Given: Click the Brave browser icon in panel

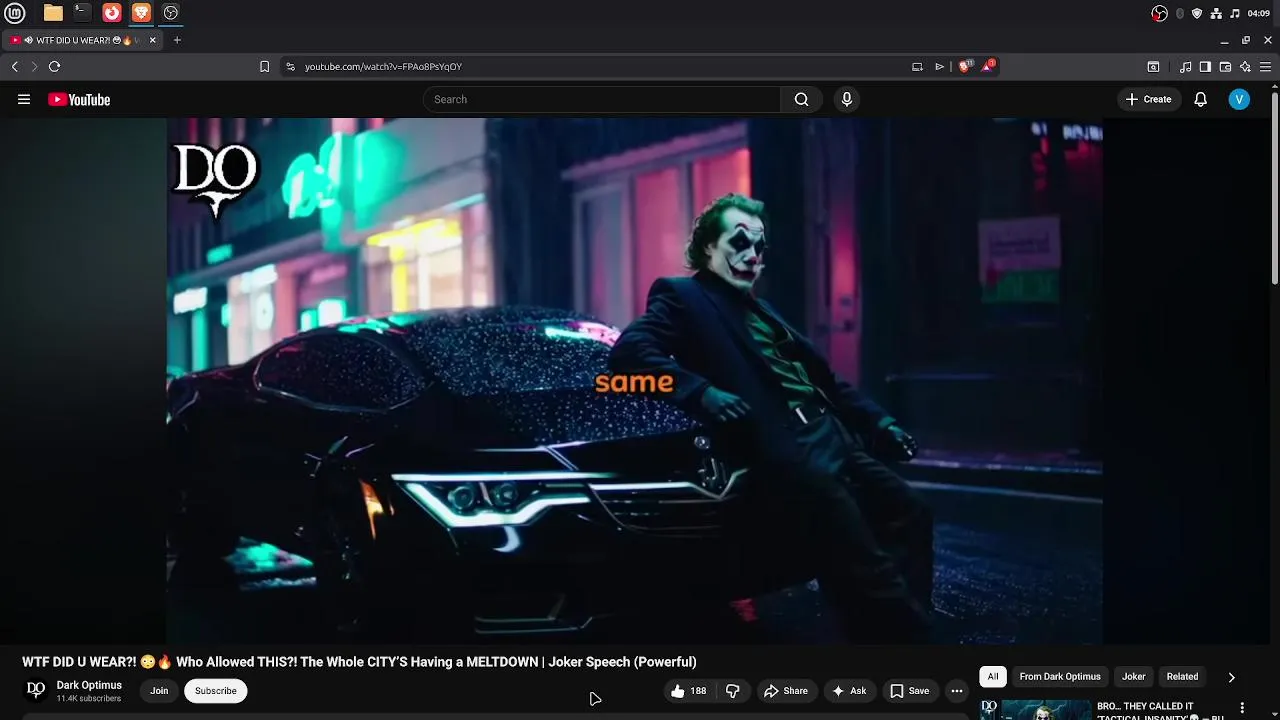Looking at the screenshot, I should tap(141, 13).
